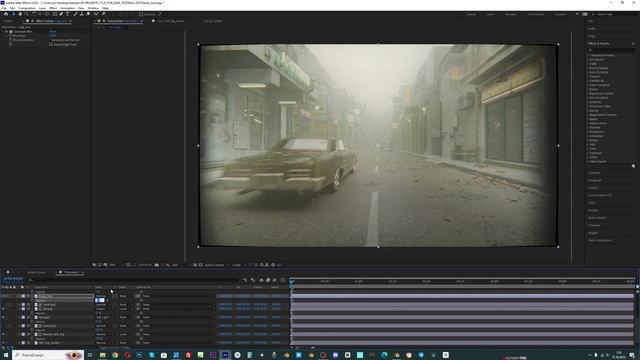640x360 pixels.
Task: Switch to the Small Screen workspace
Action: click(536, 14)
